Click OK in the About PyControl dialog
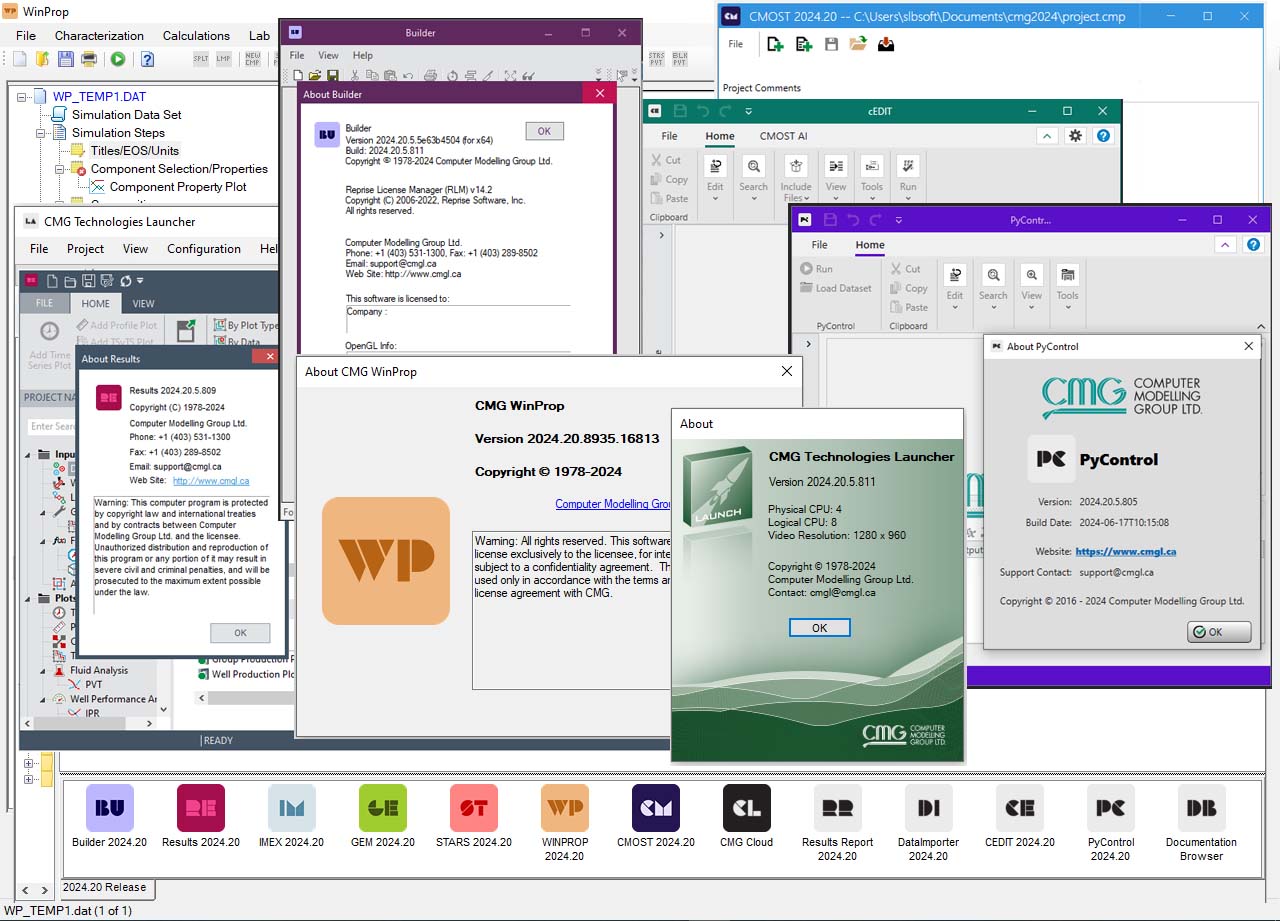This screenshot has width=1280, height=921. pos(1219,632)
